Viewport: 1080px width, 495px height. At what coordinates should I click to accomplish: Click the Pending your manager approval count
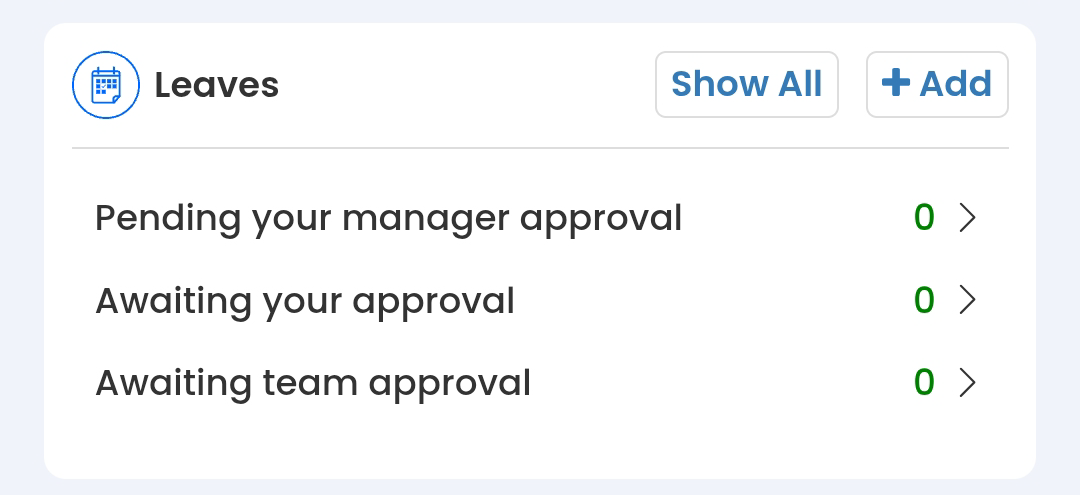[x=924, y=217]
